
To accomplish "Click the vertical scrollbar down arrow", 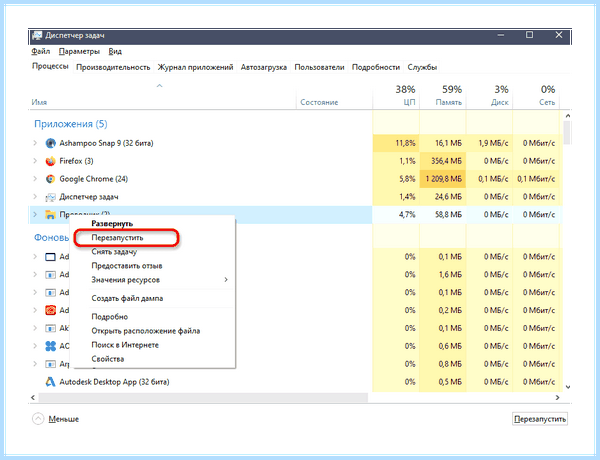I will (x=568, y=387).
